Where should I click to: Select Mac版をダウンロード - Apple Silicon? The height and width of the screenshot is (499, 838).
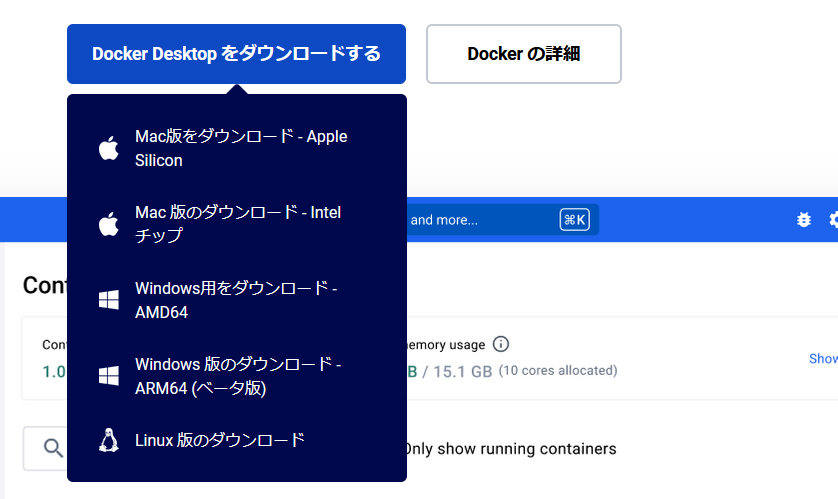[x=241, y=148]
